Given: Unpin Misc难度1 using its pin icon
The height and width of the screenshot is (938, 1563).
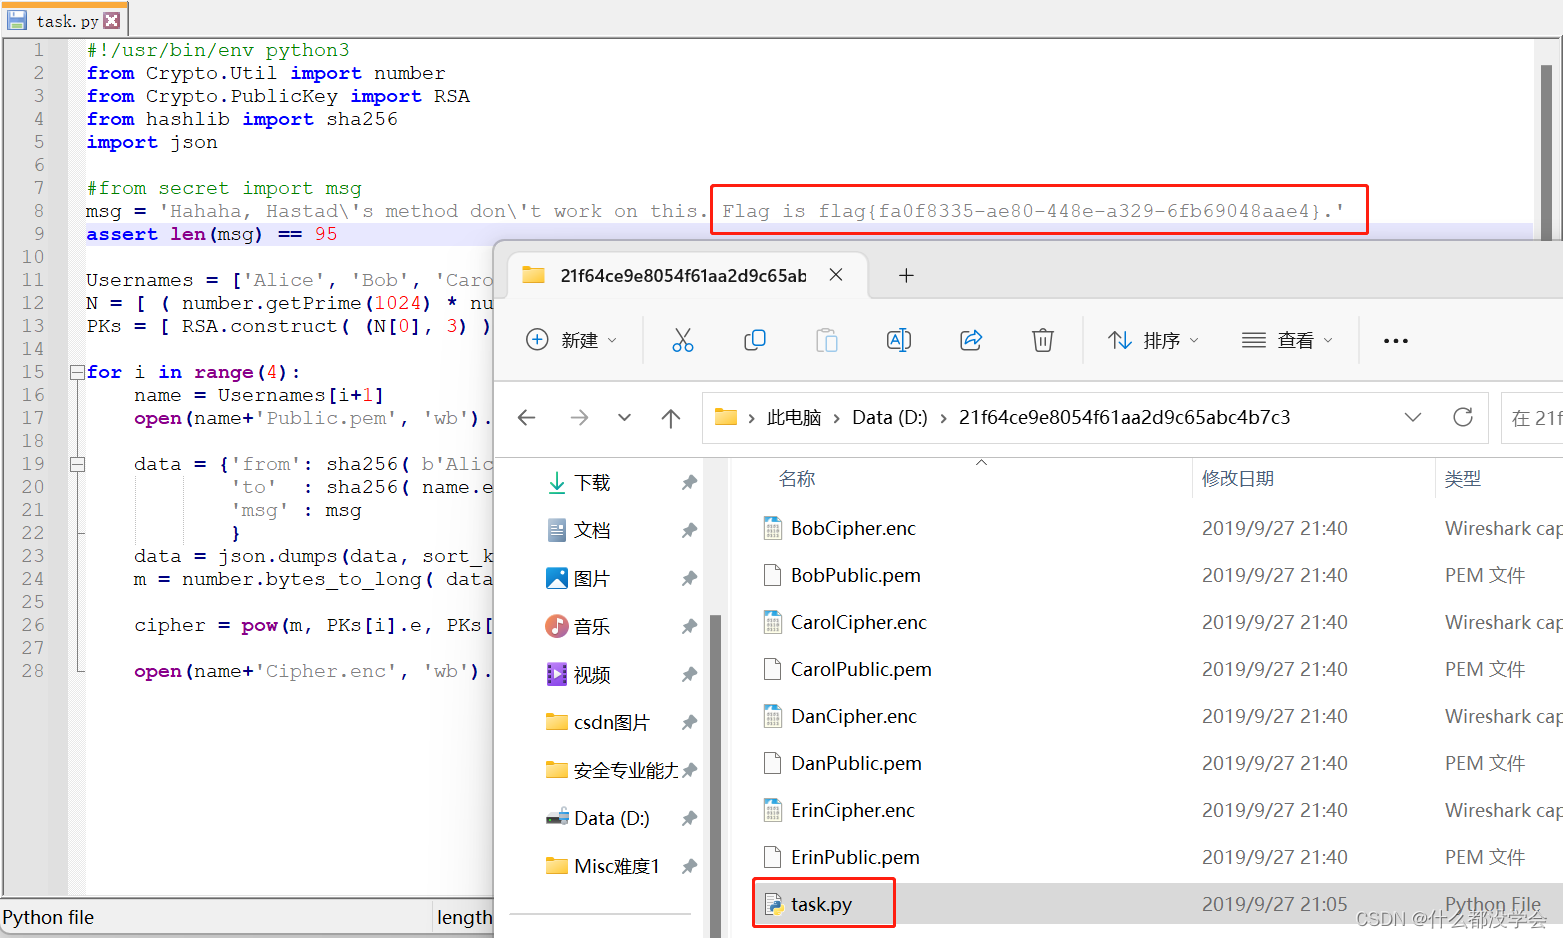Looking at the screenshot, I should pos(689,866).
